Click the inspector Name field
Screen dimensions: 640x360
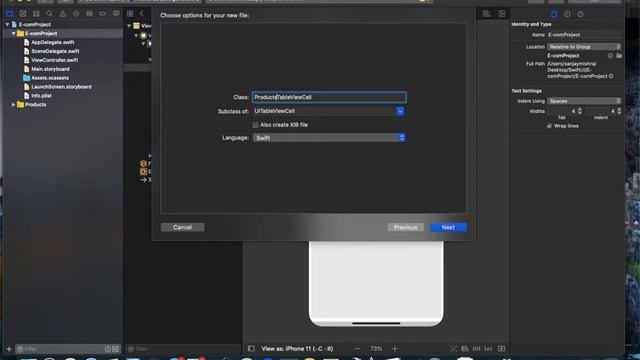pos(584,35)
